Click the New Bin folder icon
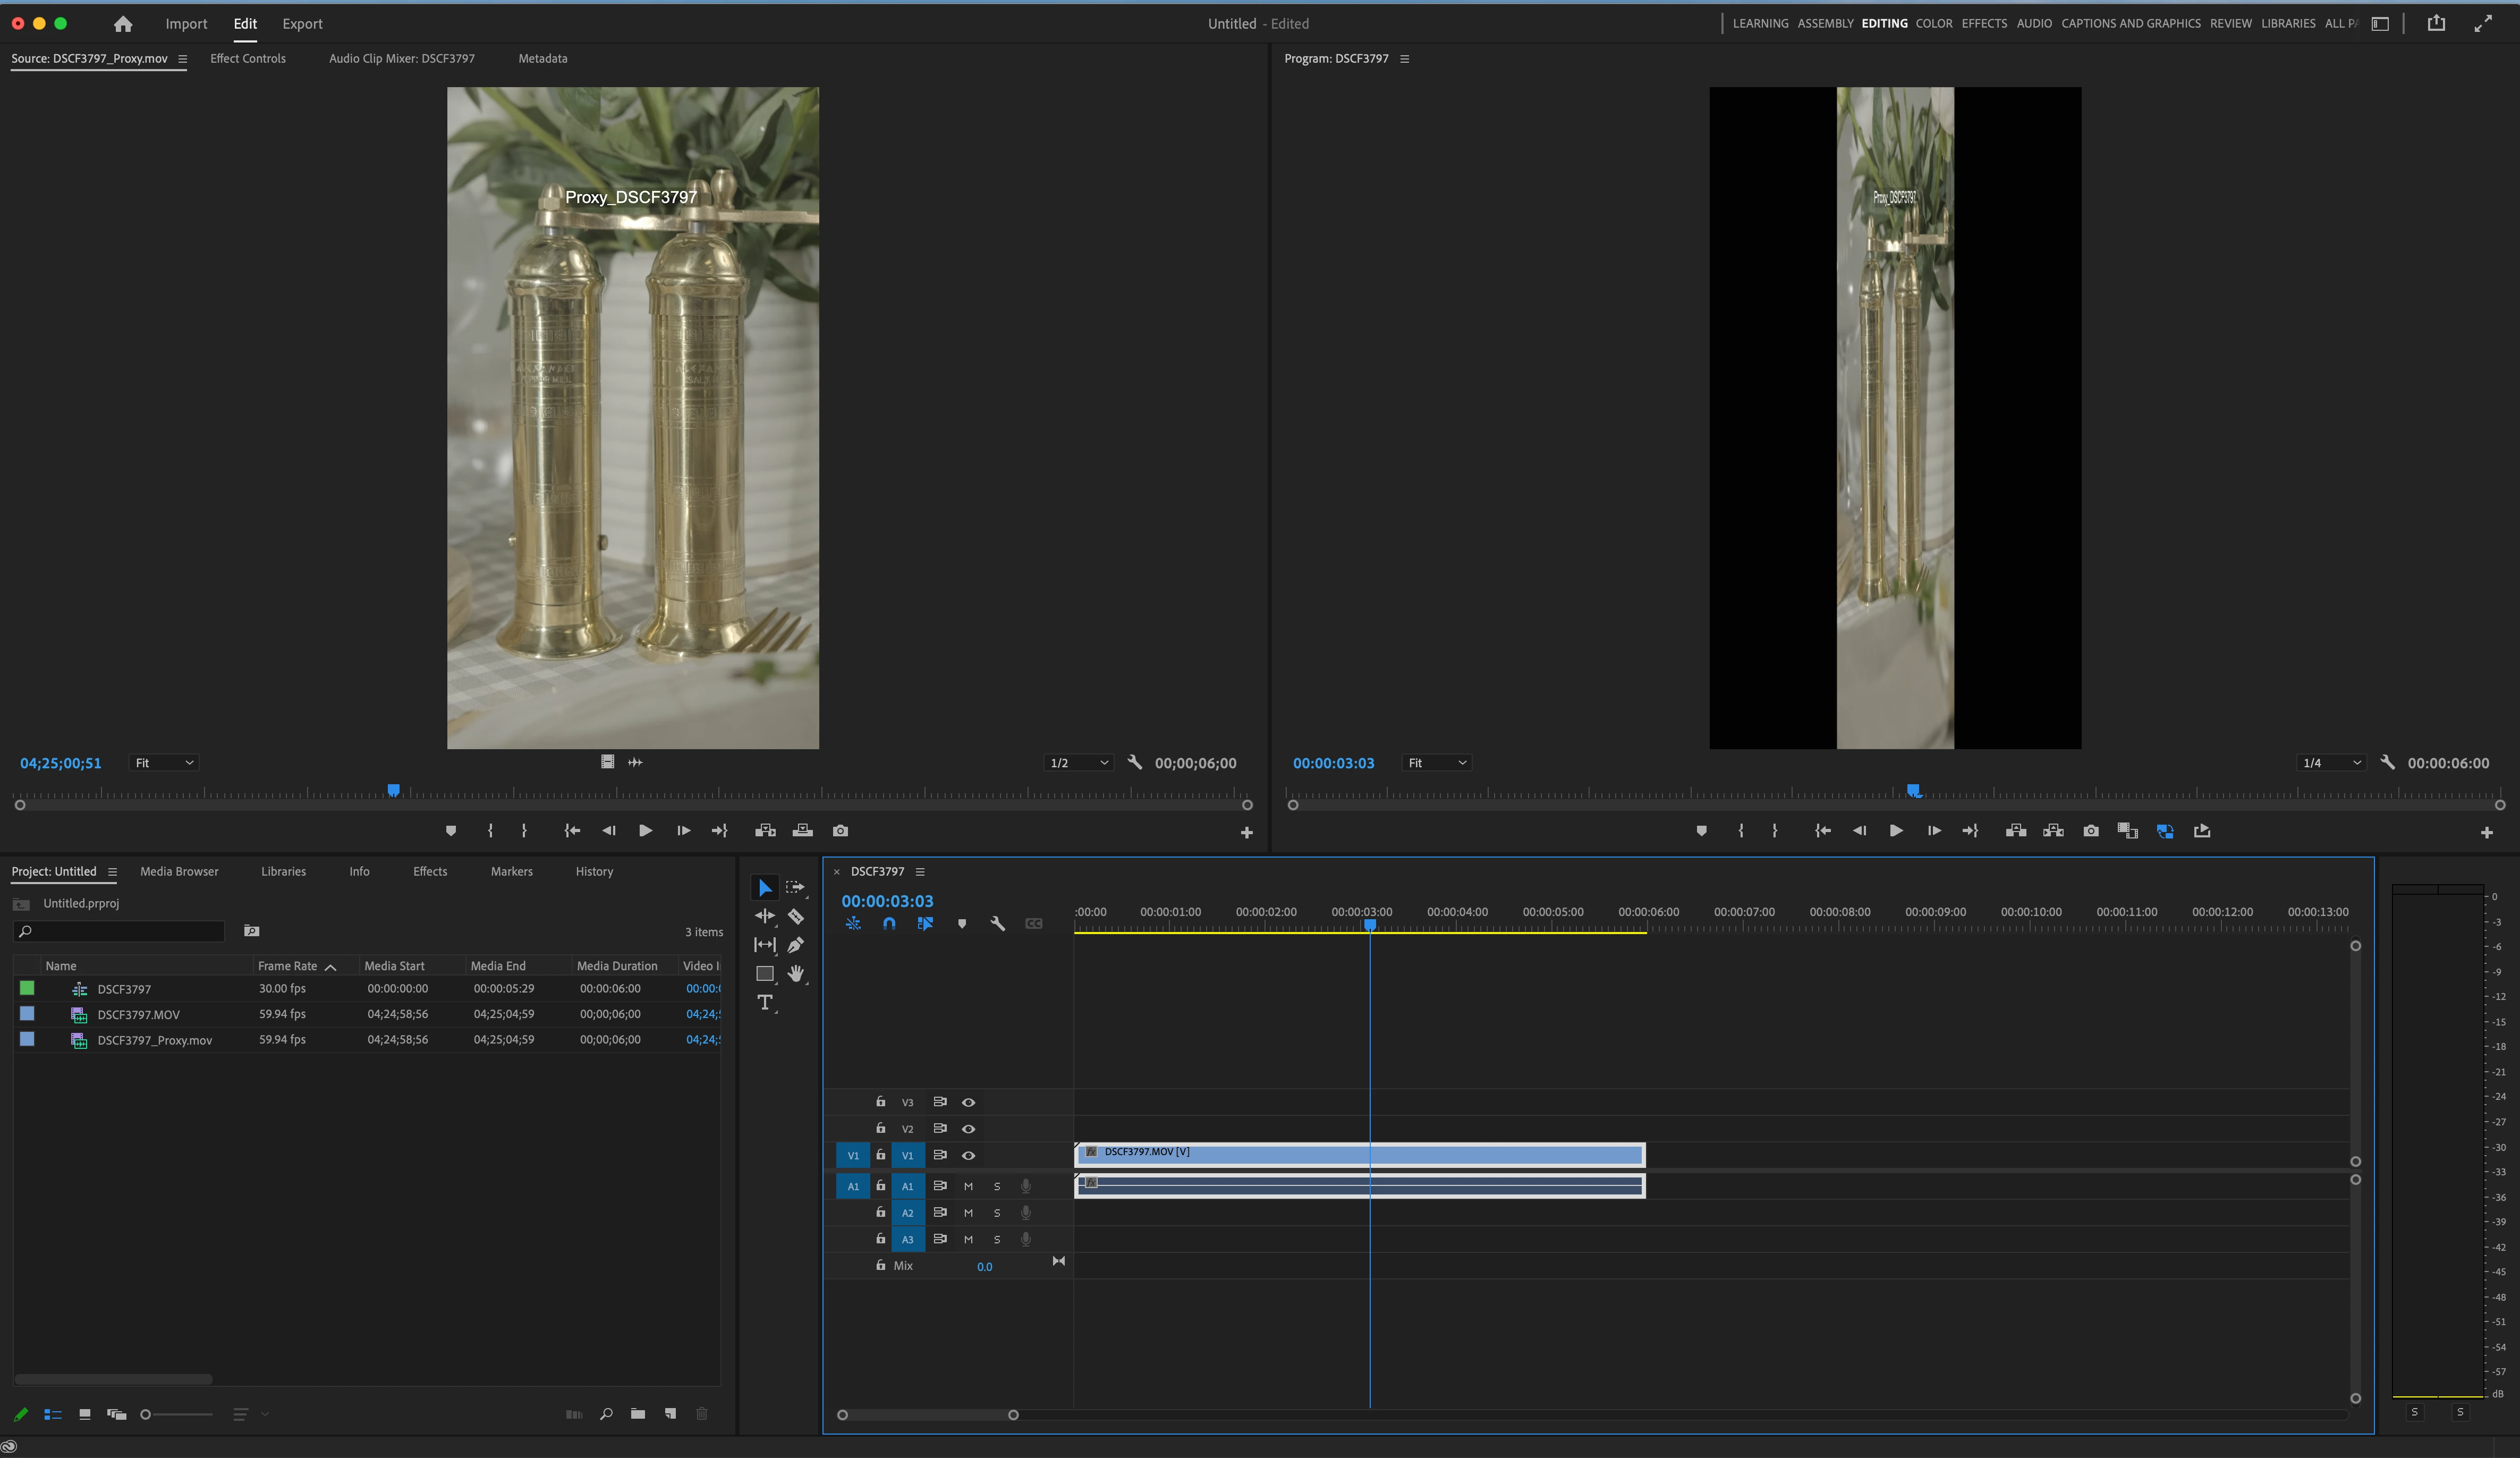This screenshot has width=2520, height=1458. pos(638,1413)
